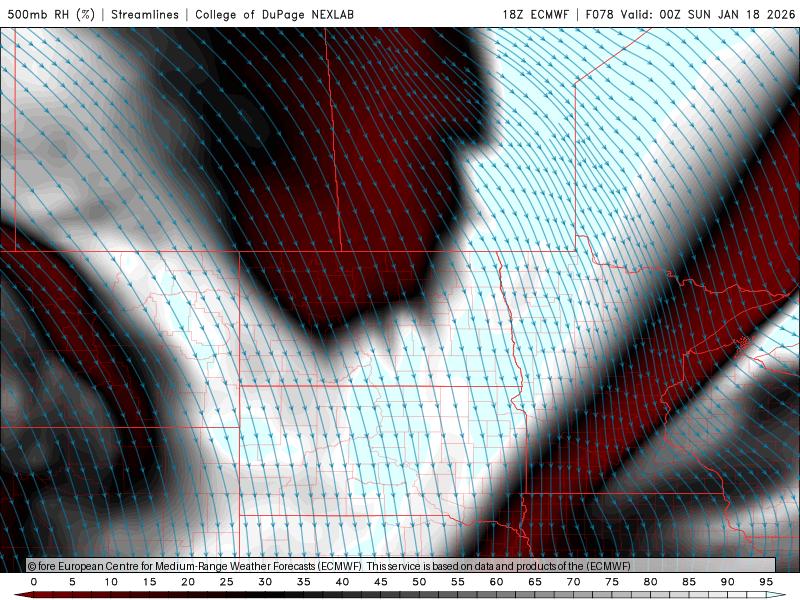The image size is (800, 600).
Task: Click the "55" label on the color scale
Action: coord(458,582)
